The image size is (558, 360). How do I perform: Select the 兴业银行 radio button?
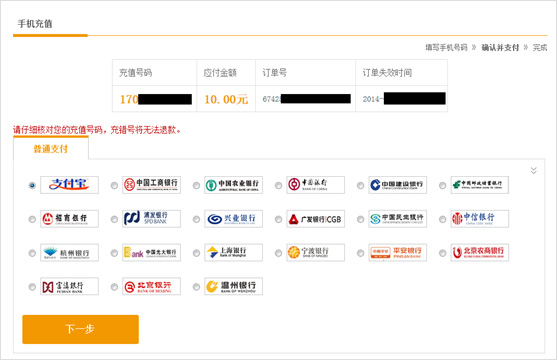[x=196, y=219]
